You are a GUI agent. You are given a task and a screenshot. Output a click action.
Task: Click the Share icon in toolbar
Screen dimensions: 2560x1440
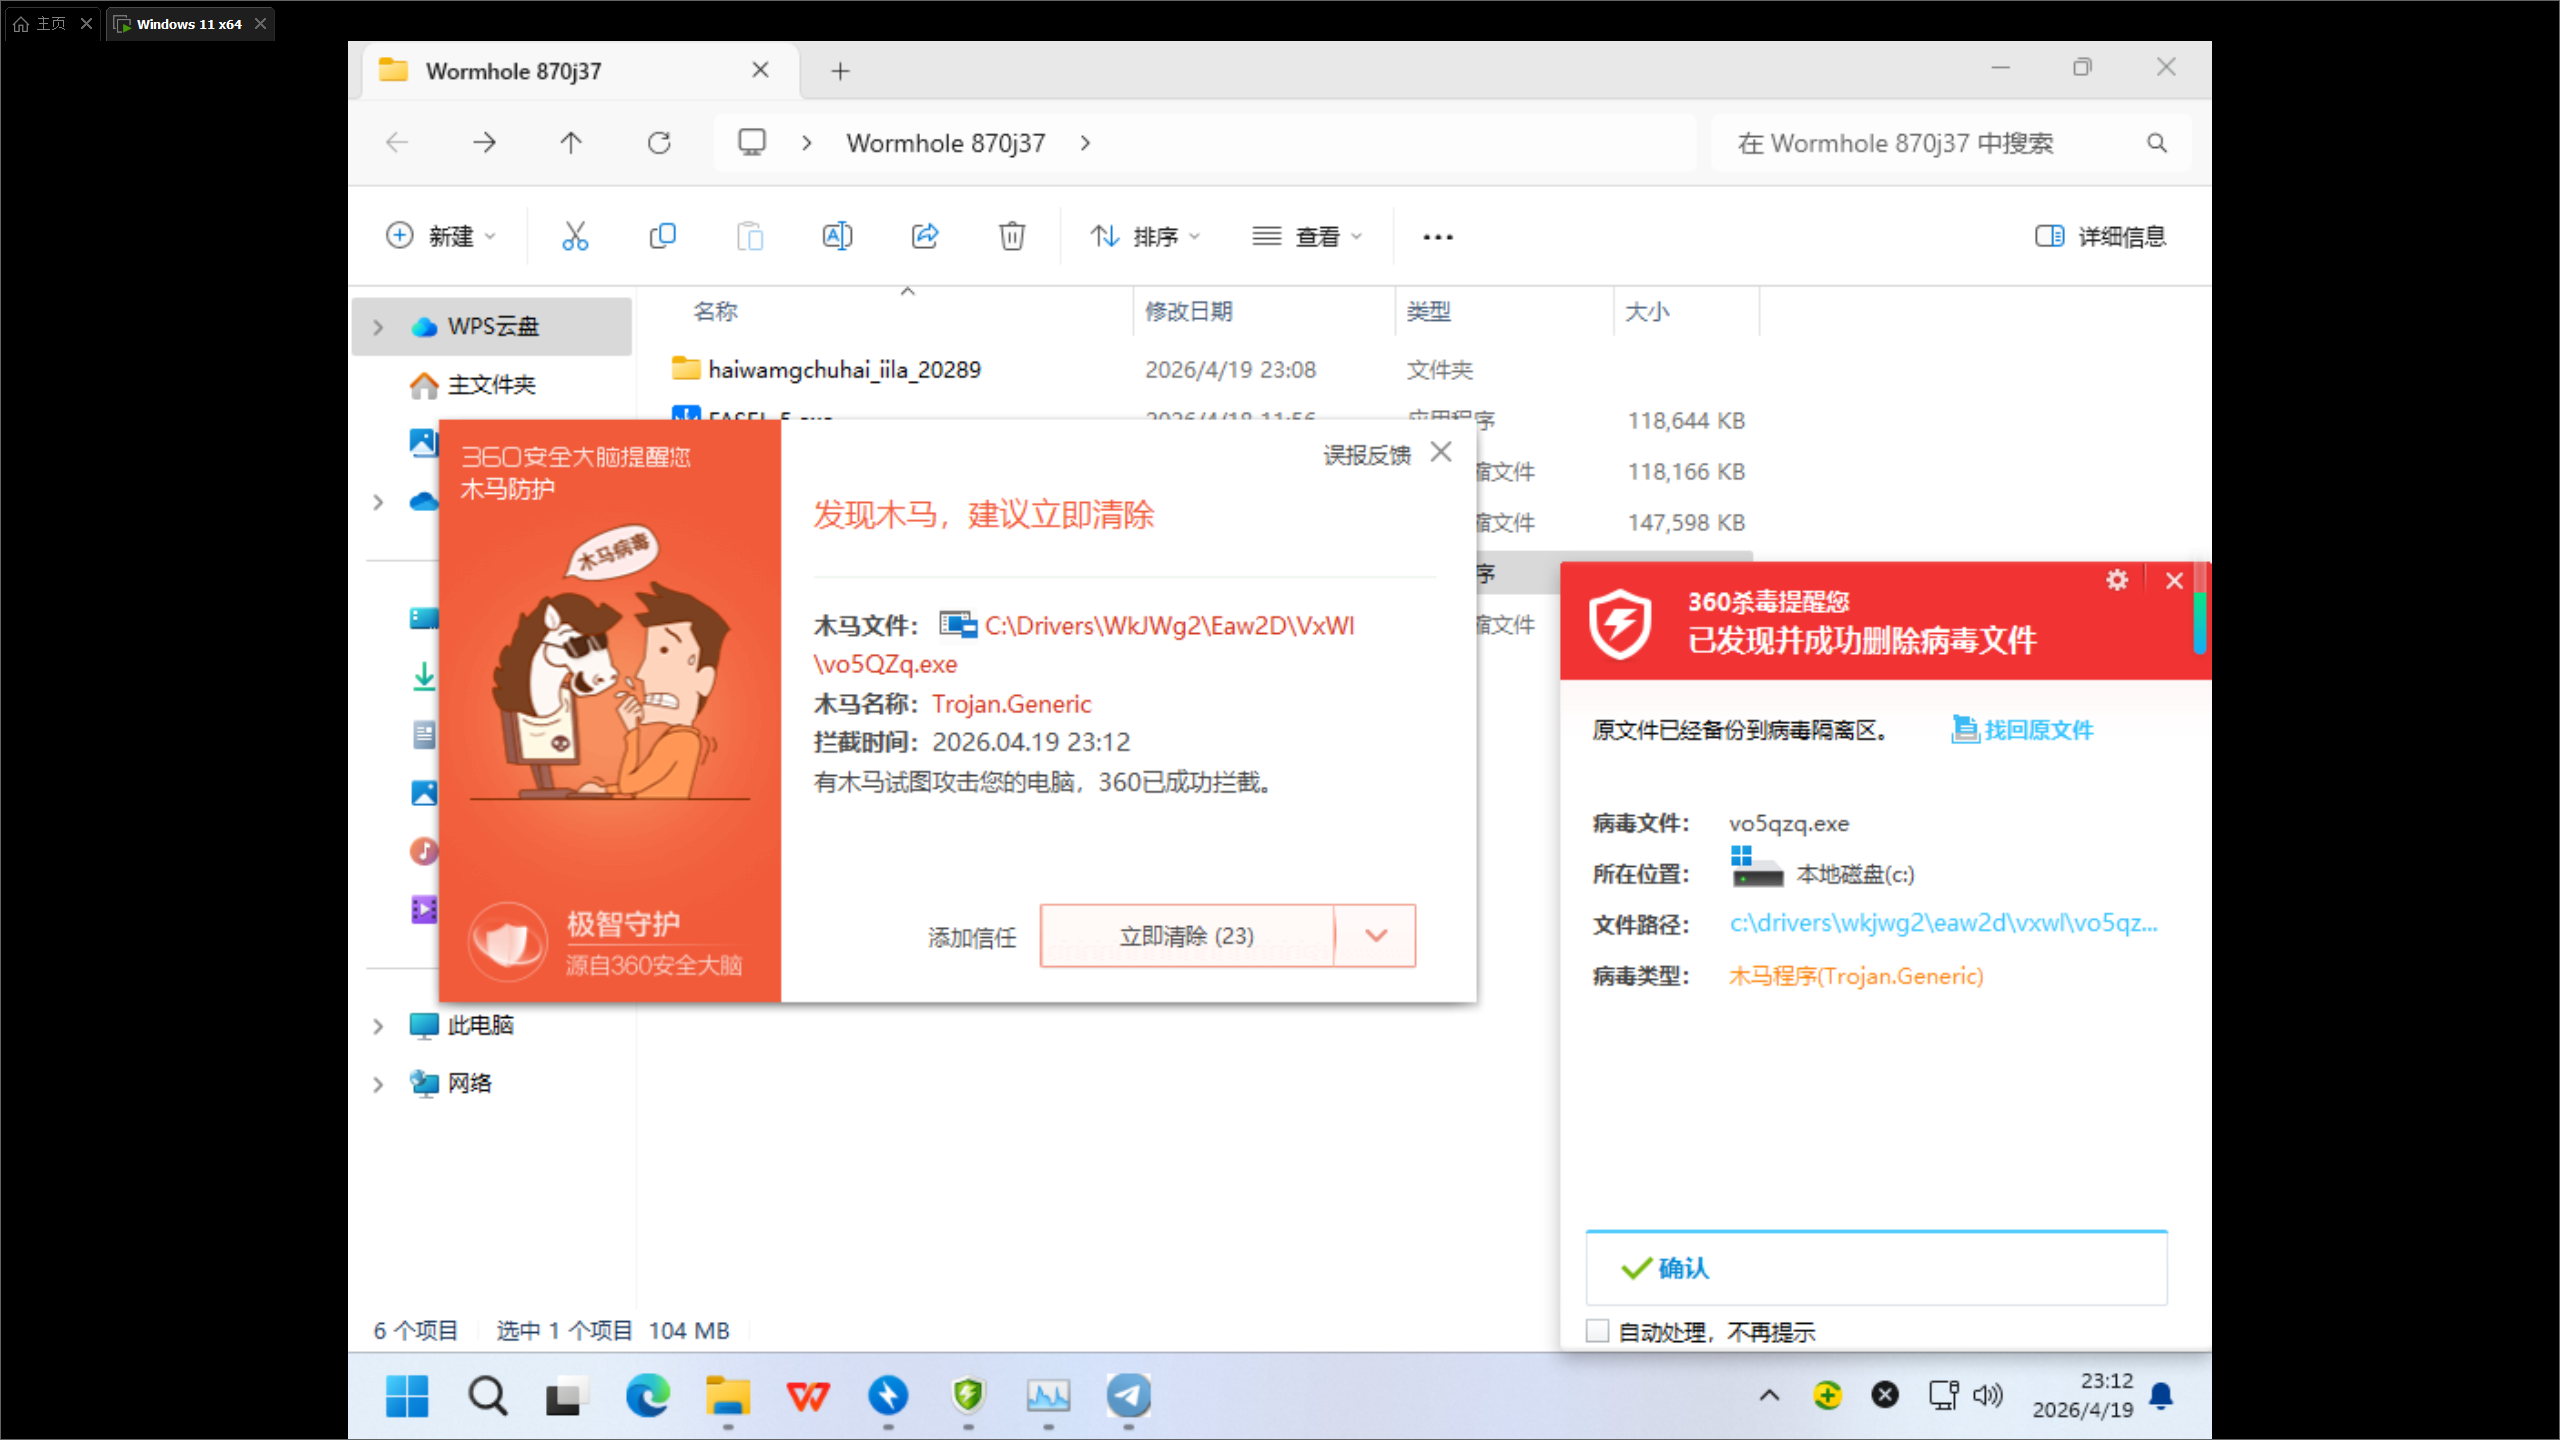click(x=925, y=236)
